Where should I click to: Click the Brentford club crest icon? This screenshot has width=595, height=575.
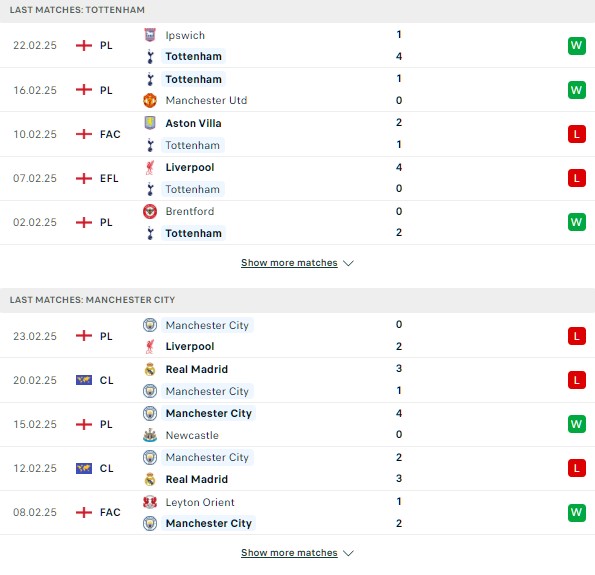pyautogui.click(x=150, y=211)
